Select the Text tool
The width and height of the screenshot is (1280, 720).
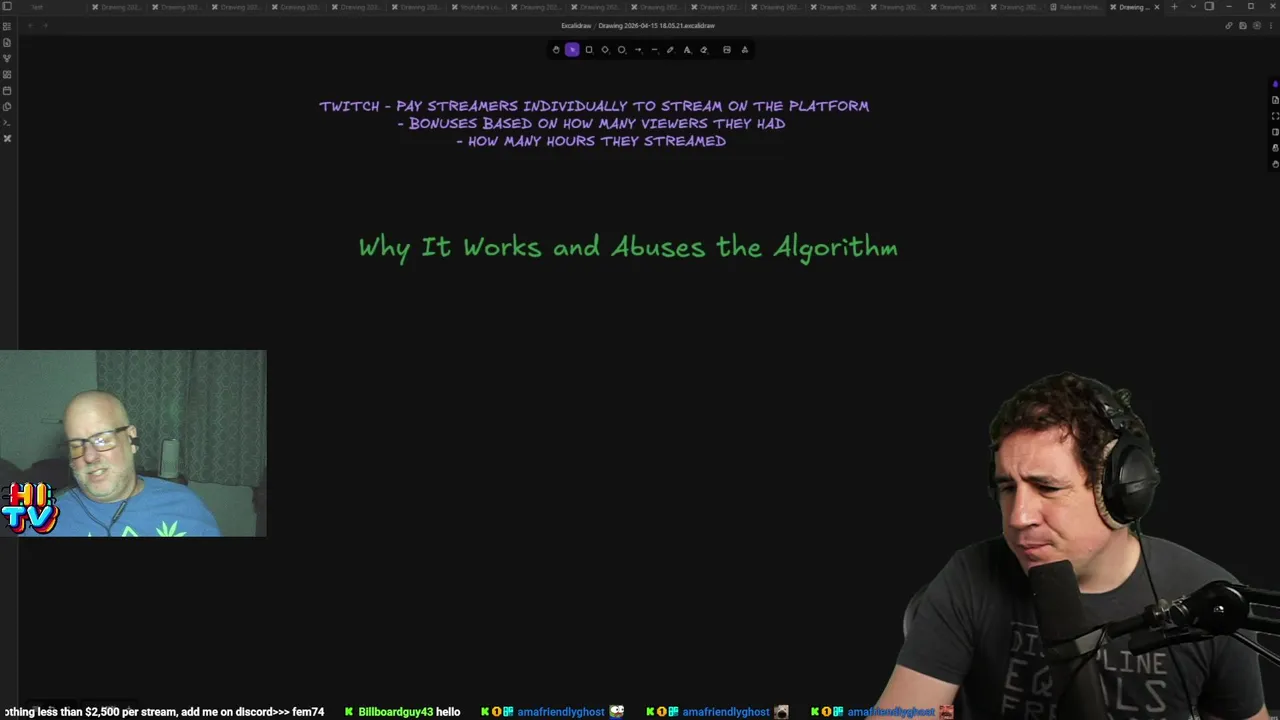point(687,50)
